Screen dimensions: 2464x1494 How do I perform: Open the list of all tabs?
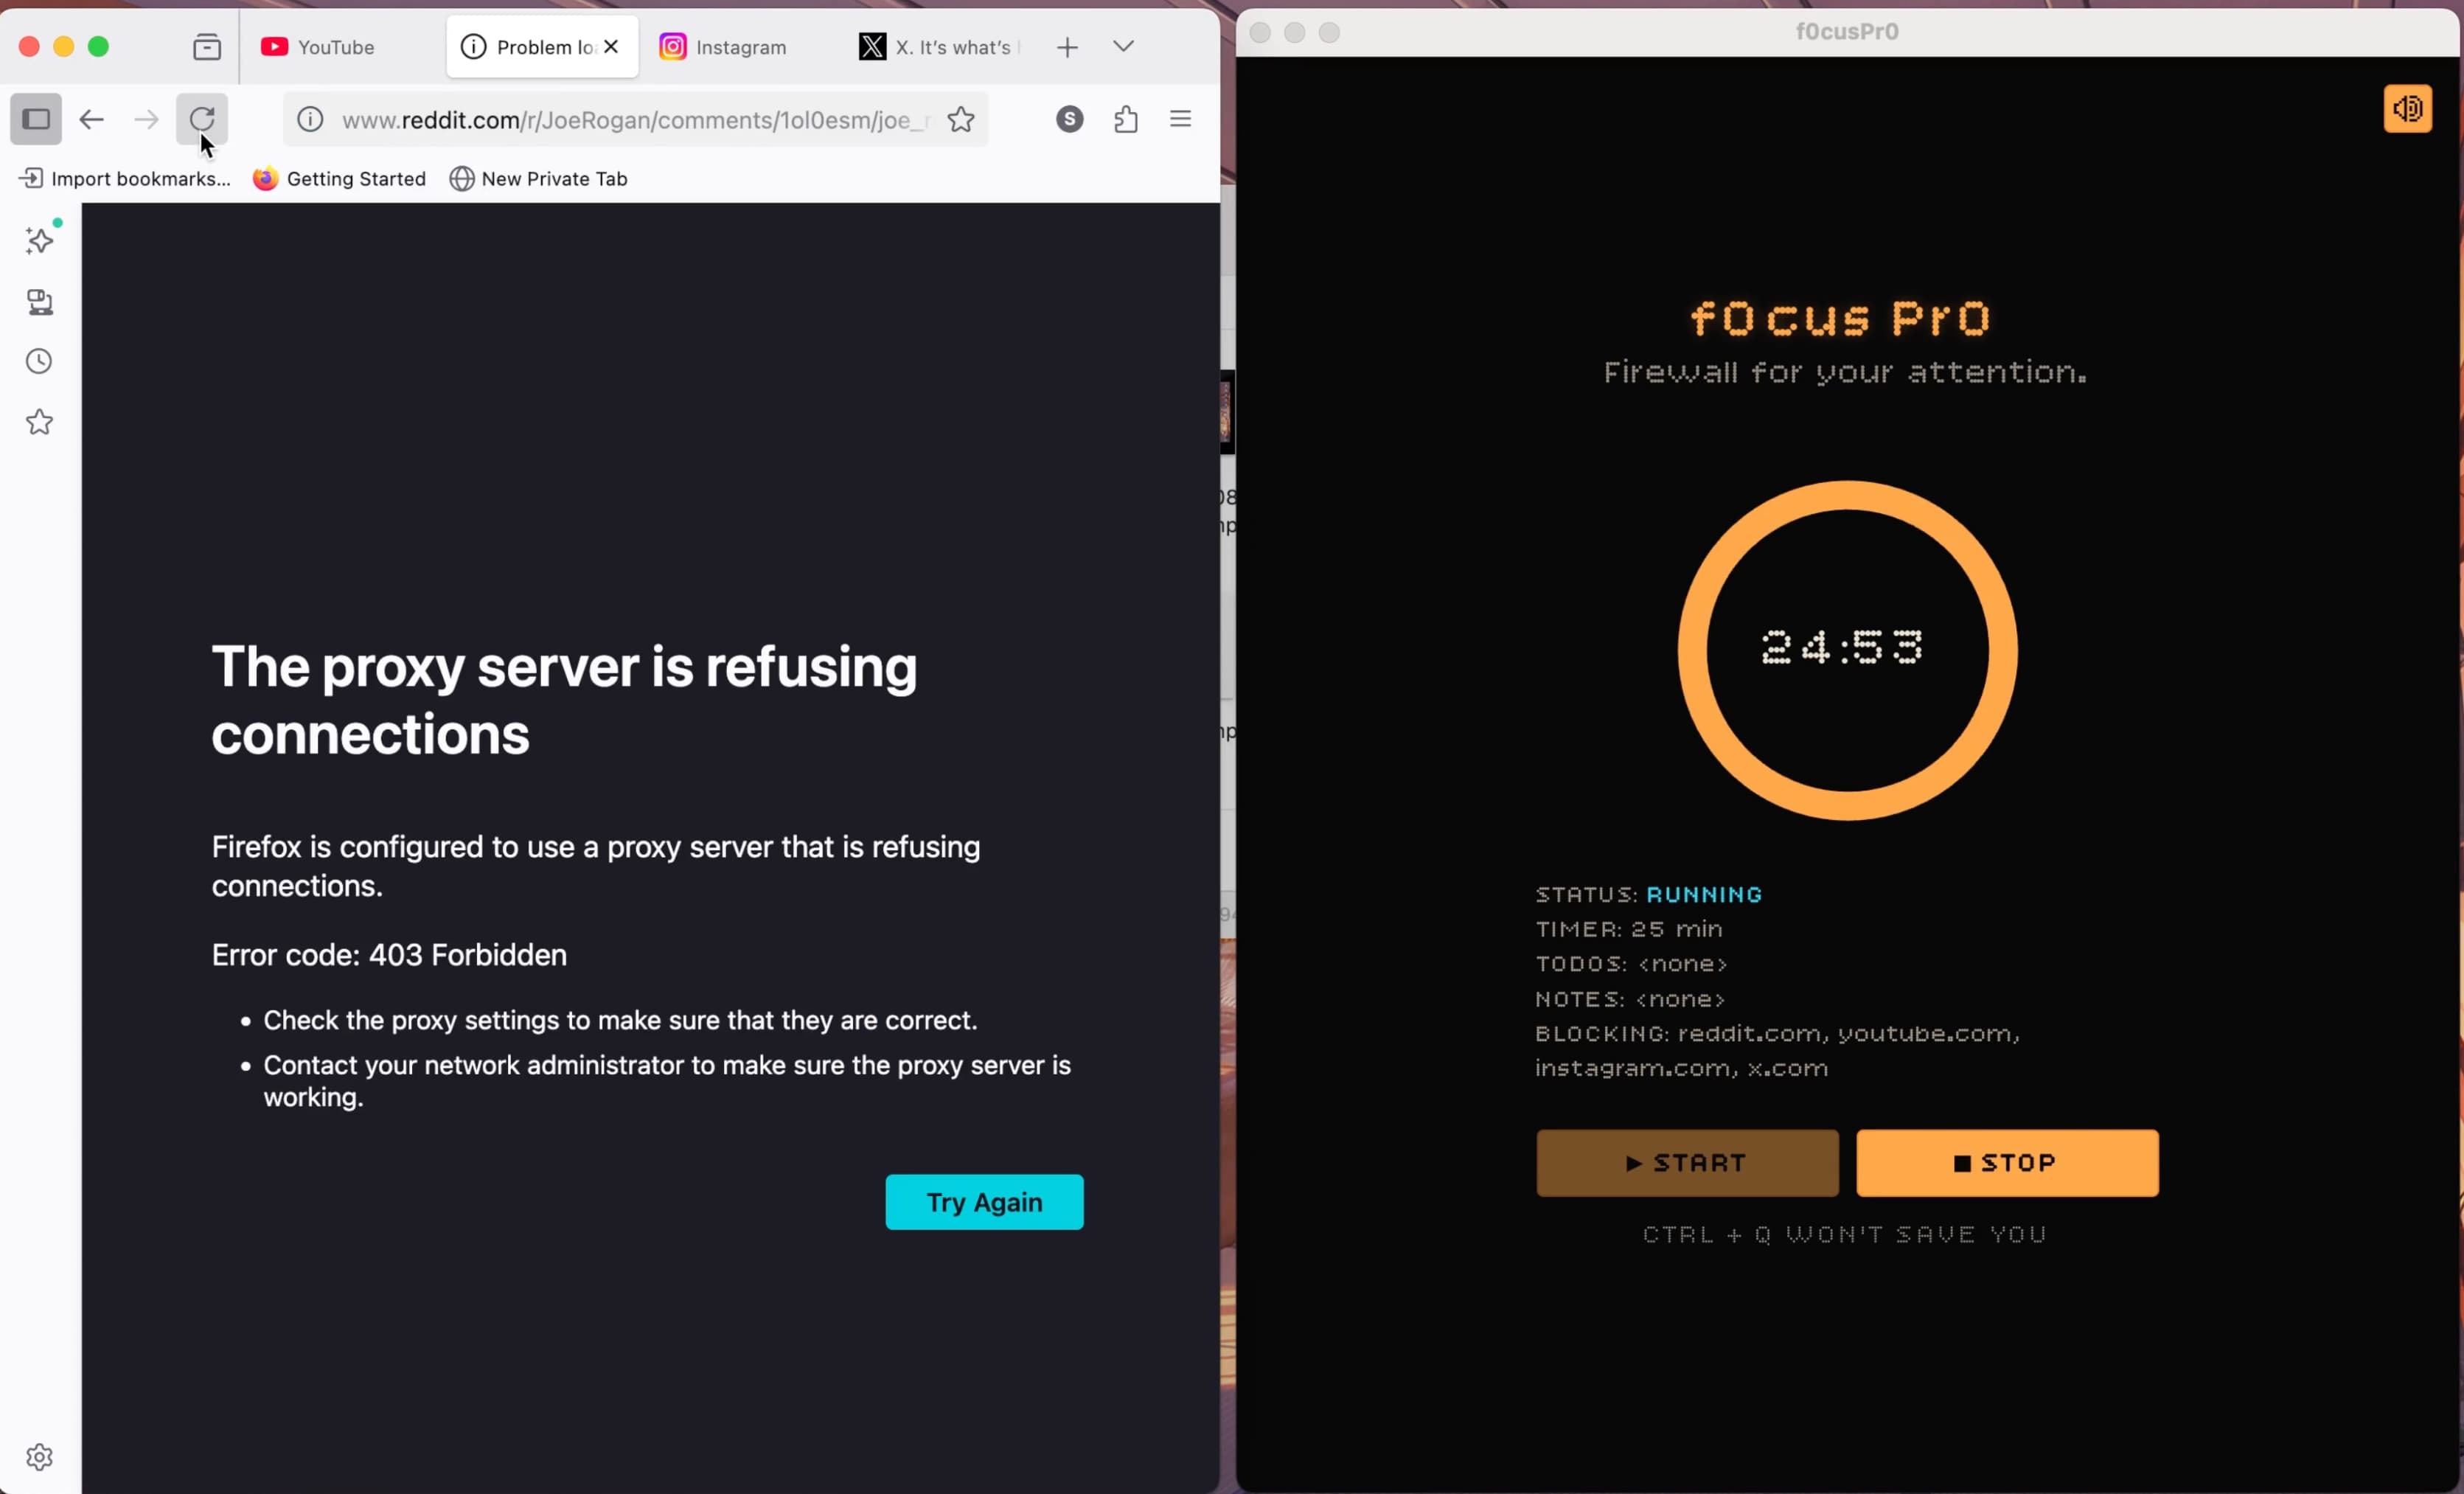pos(1122,46)
